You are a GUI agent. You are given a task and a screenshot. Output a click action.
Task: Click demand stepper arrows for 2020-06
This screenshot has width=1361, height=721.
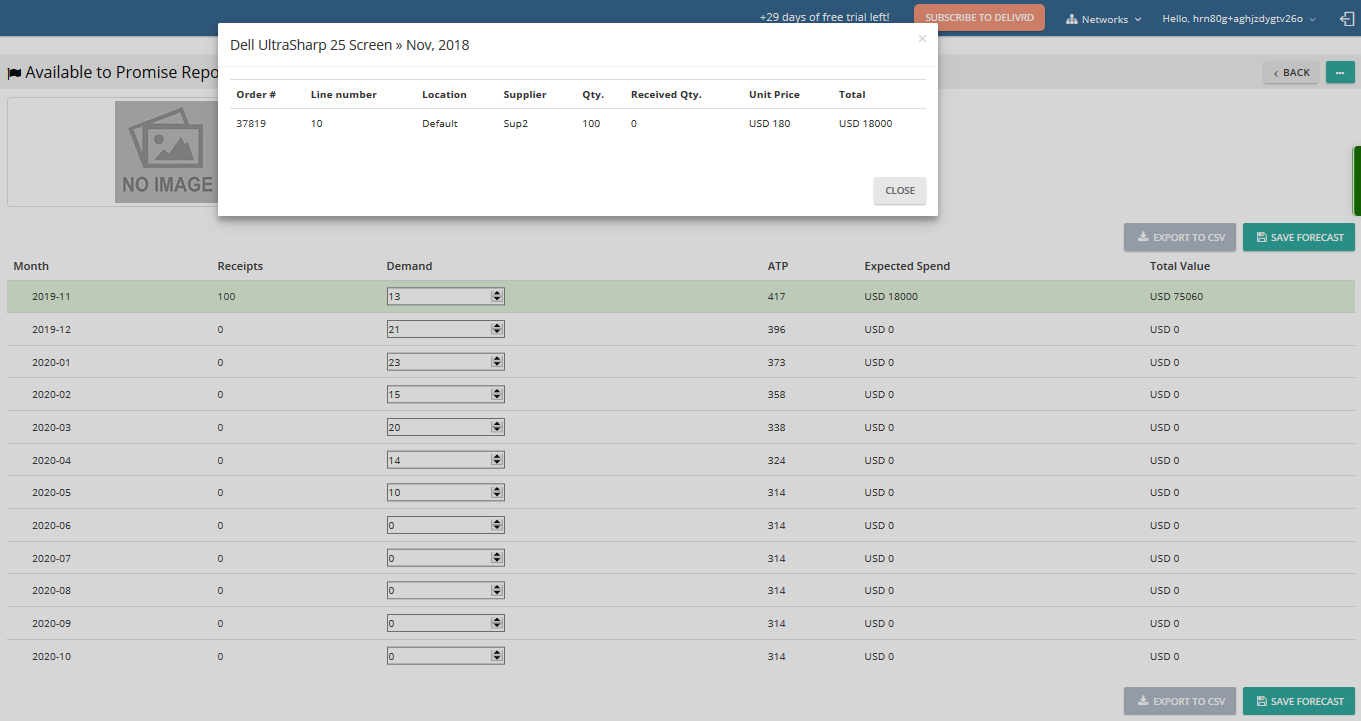coord(497,525)
